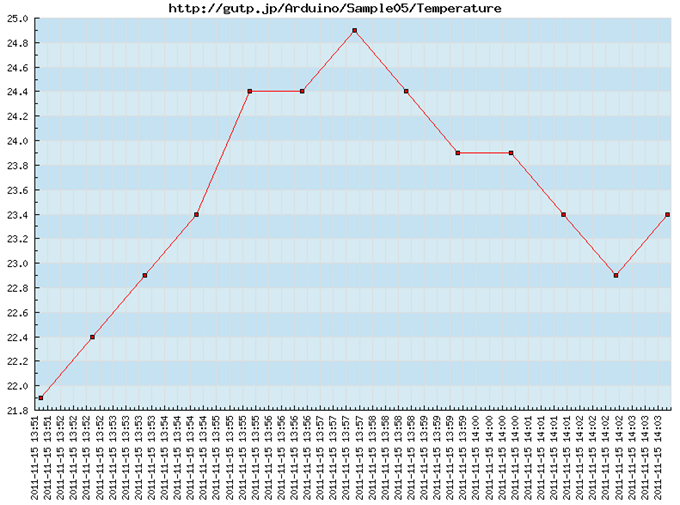The height and width of the screenshot is (505, 680).
Task: Click the 21.8 label on the Y axis
Action: (17, 411)
